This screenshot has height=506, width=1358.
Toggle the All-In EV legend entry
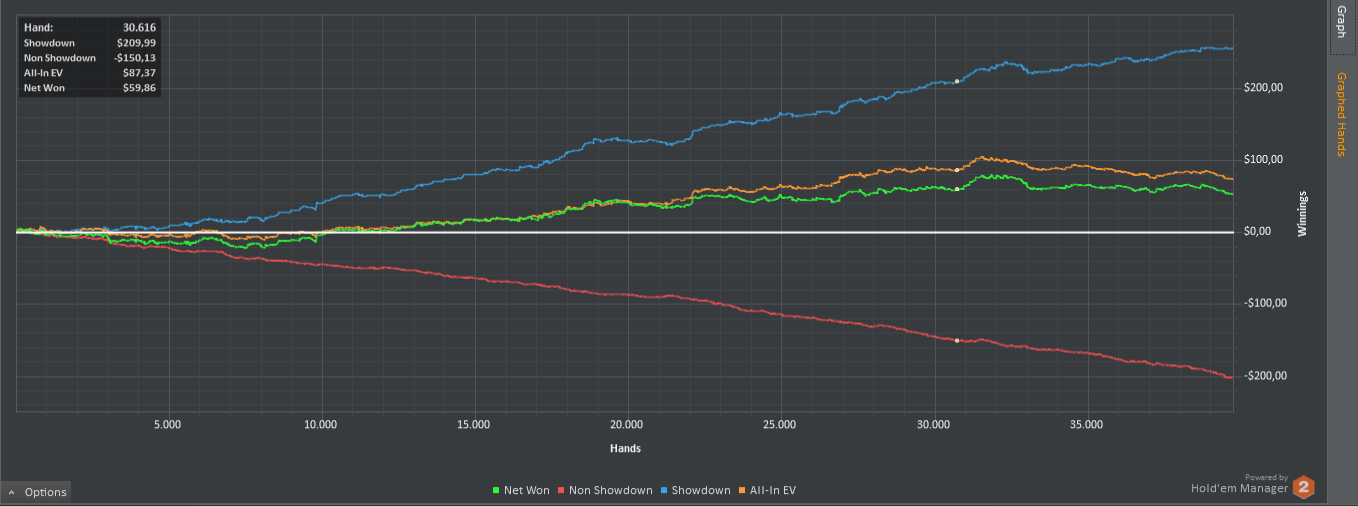pyautogui.click(x=767, y=490)
